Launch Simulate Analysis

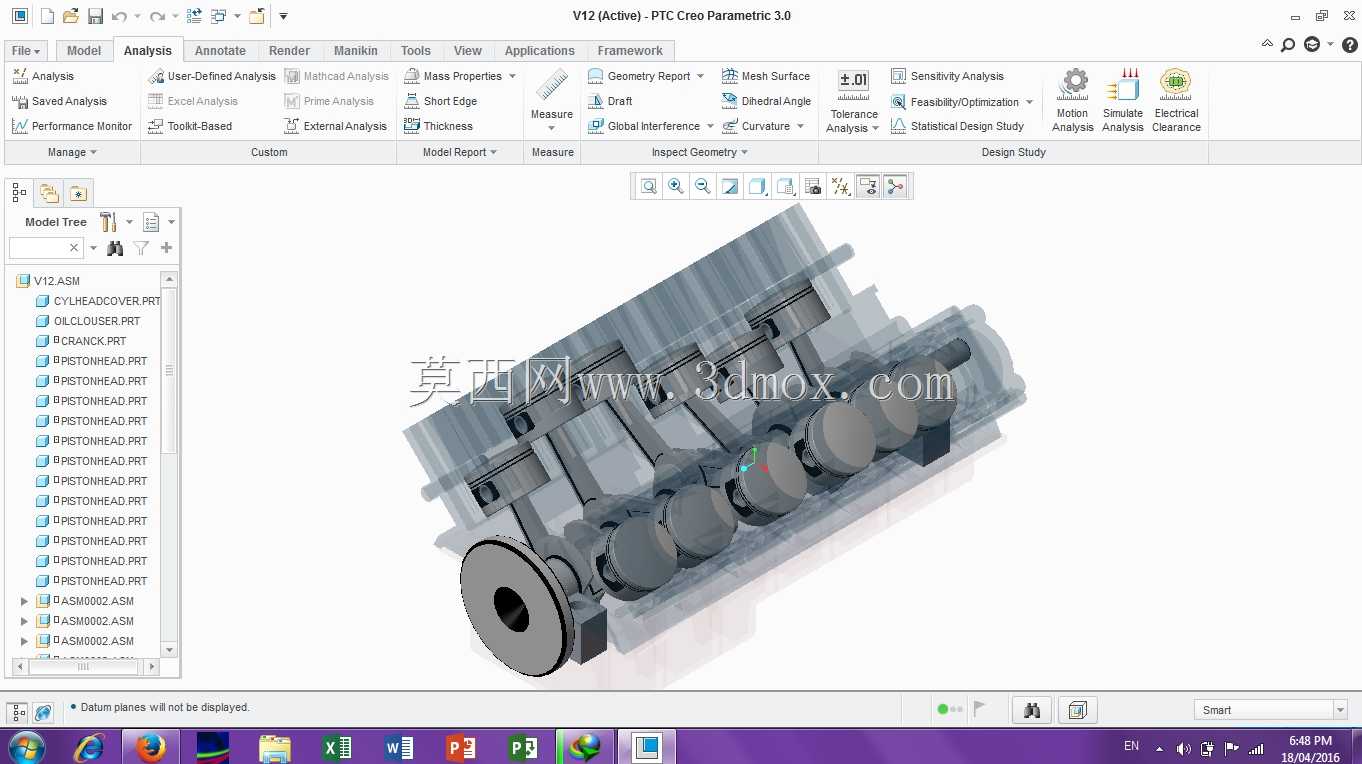pyautogui.click(x=1123, y=100)
